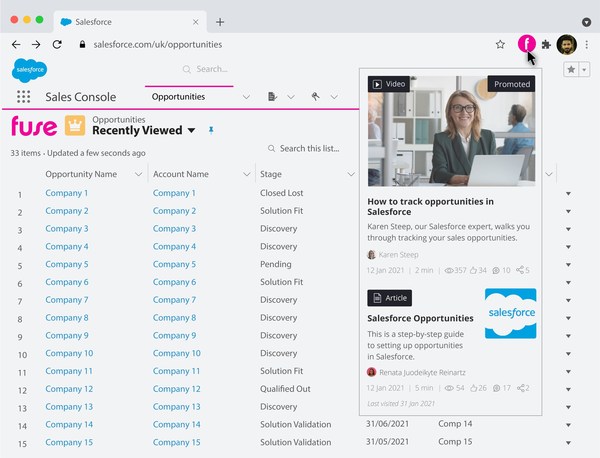Viewport: 600px width, 458px height.
Task: Sort by the Account Name column header
Action: pyautogui.click(x=181, y=174)
